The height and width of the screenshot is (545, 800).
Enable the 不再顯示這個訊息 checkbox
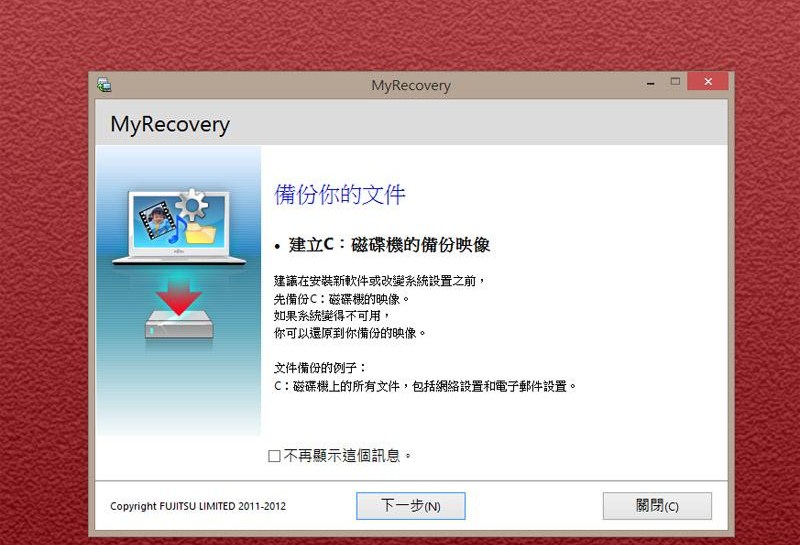point(274,456)
